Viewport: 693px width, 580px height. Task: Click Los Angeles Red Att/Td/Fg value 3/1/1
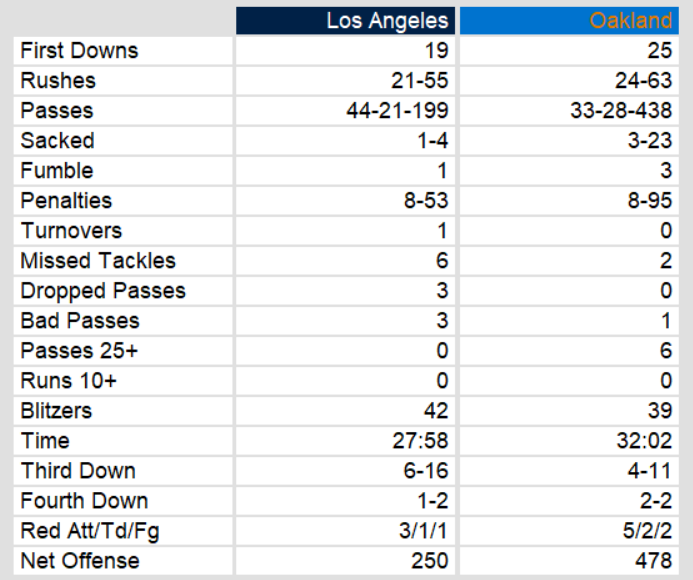pos(425,531)
